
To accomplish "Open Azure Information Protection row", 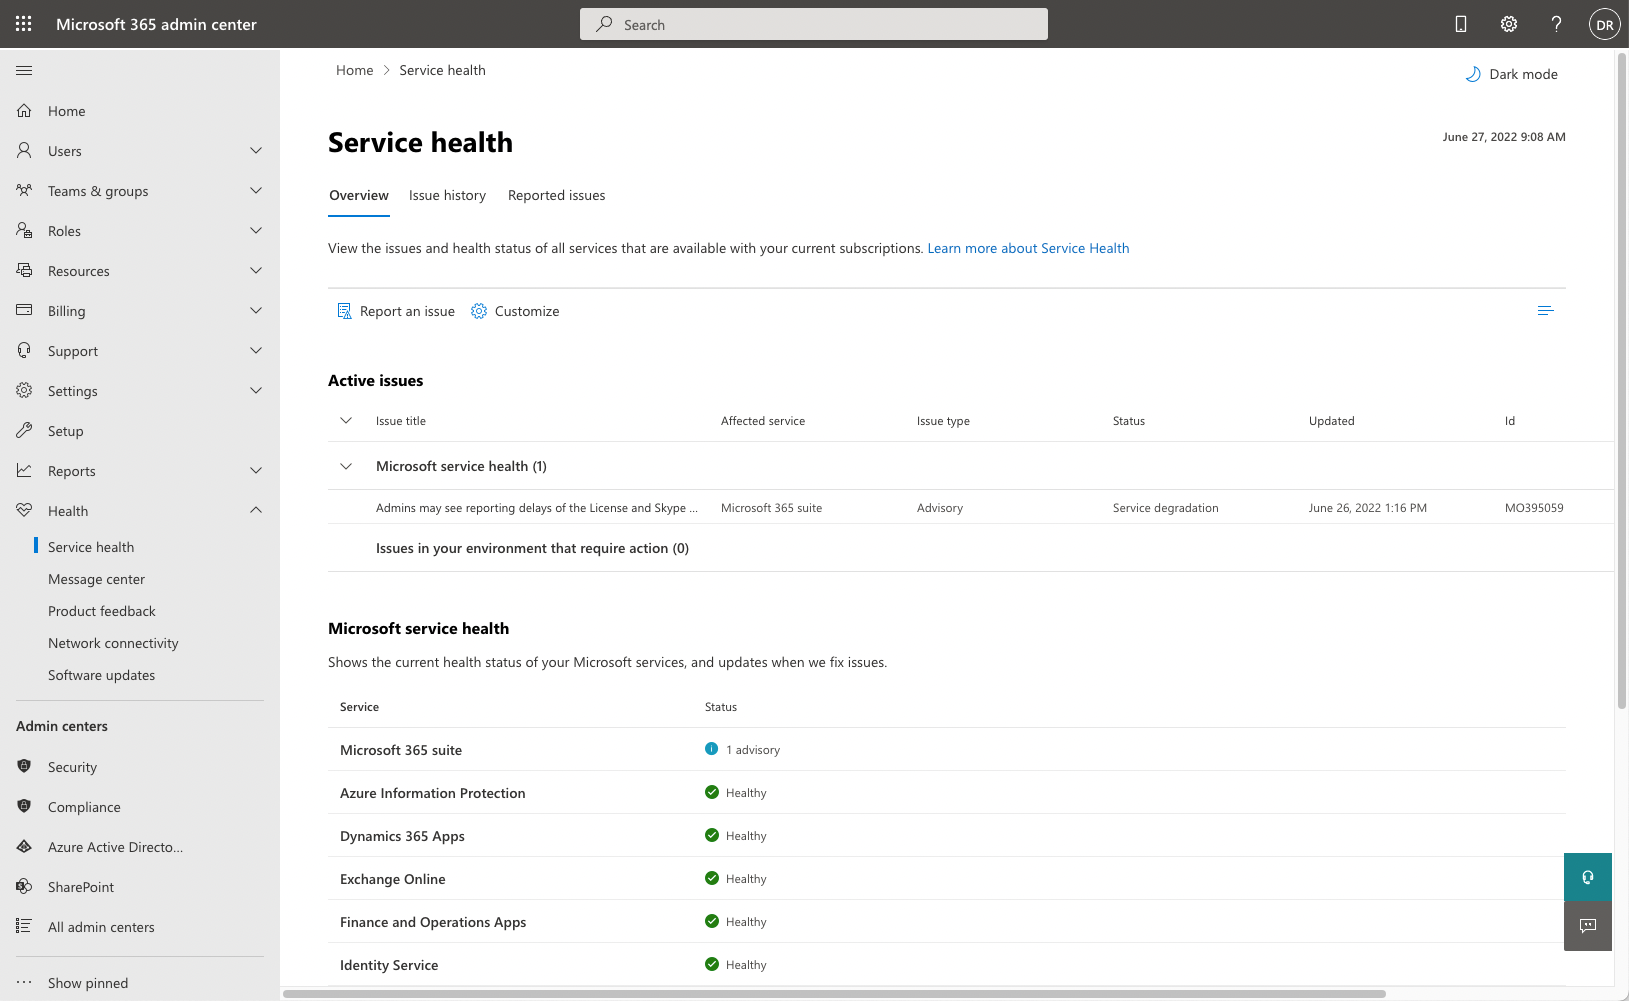I will pos(946,792).
